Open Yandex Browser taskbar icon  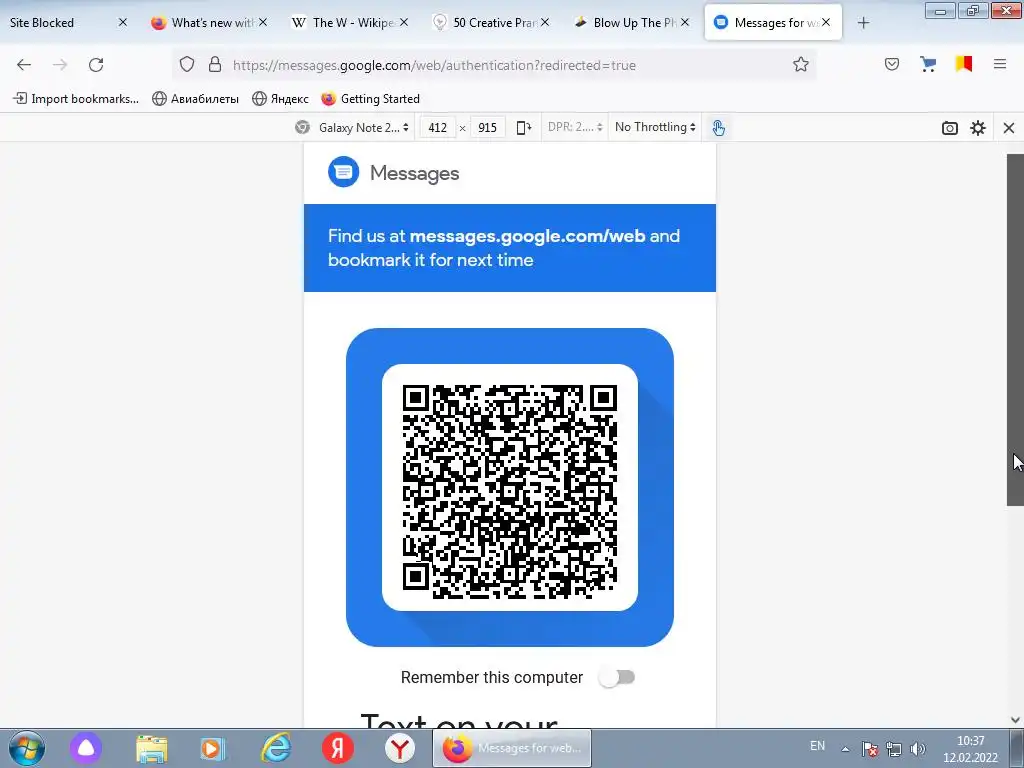pos(400,748)
